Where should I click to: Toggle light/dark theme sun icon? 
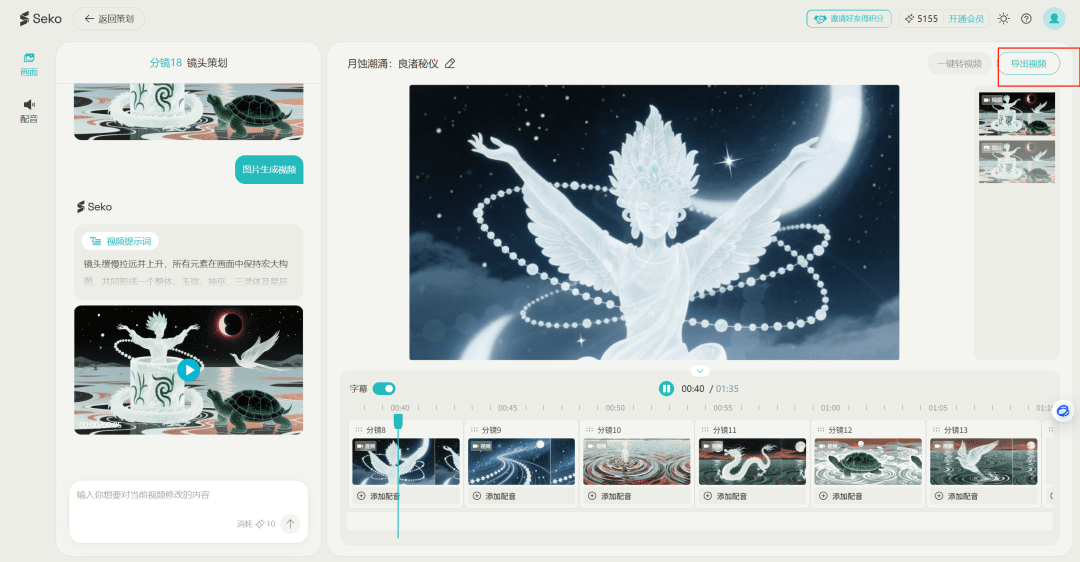(1004, 19)
